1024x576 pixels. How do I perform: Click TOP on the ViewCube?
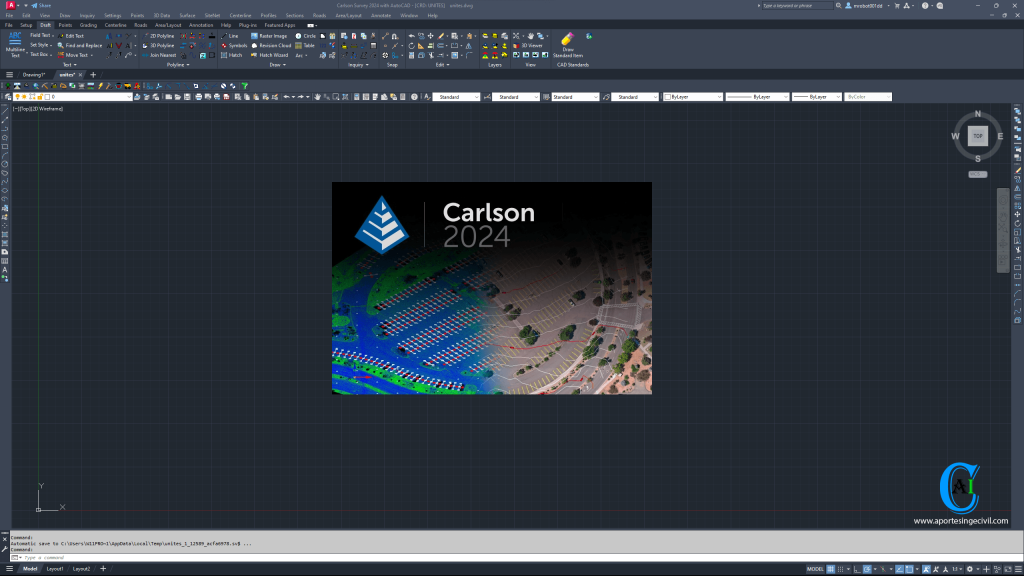click(977, 137)
